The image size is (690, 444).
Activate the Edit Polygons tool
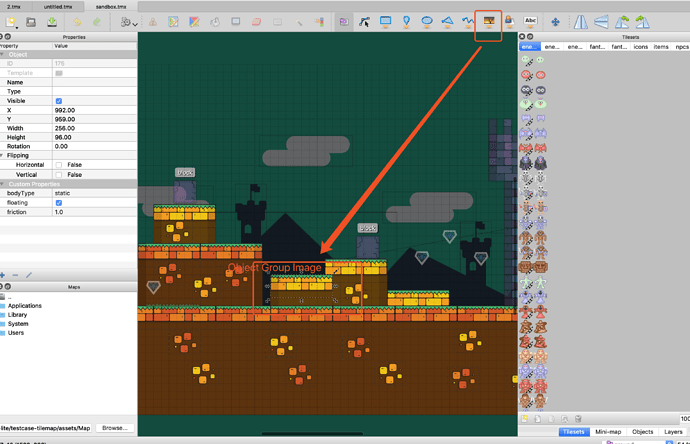pyautogui.click(x=364, y=22)
